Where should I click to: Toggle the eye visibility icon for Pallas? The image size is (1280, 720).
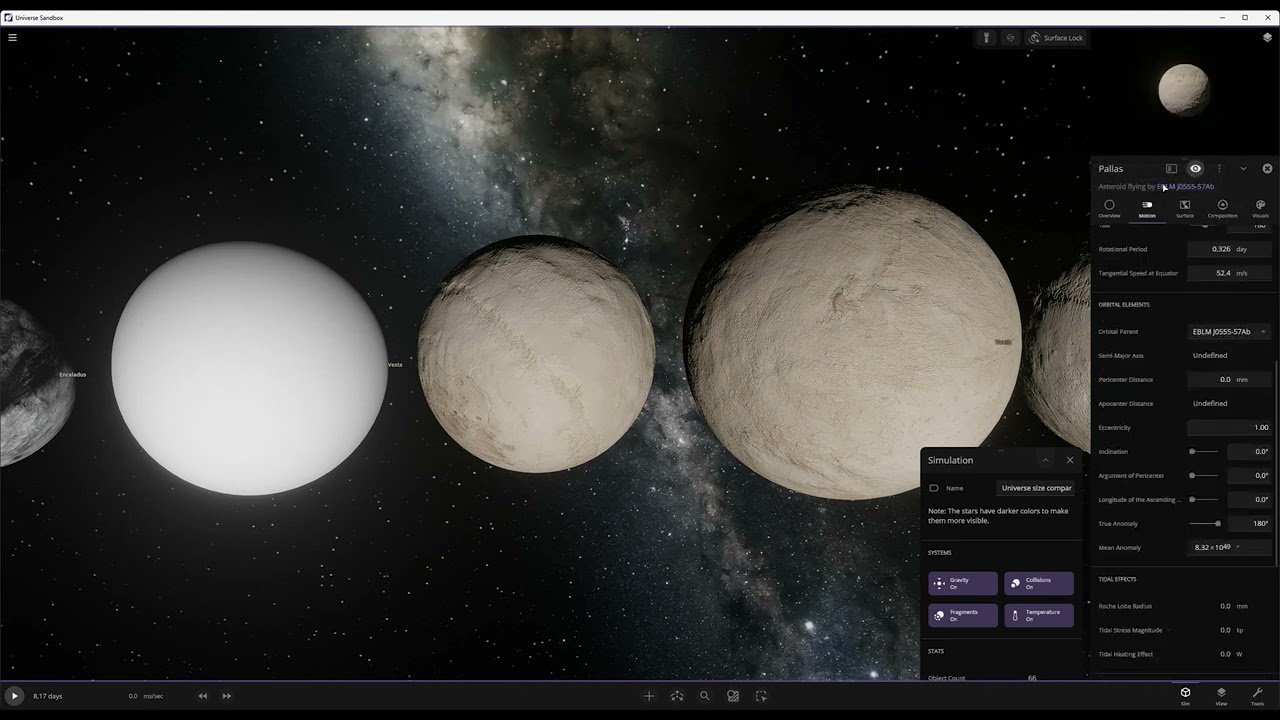pos(1195,168)
